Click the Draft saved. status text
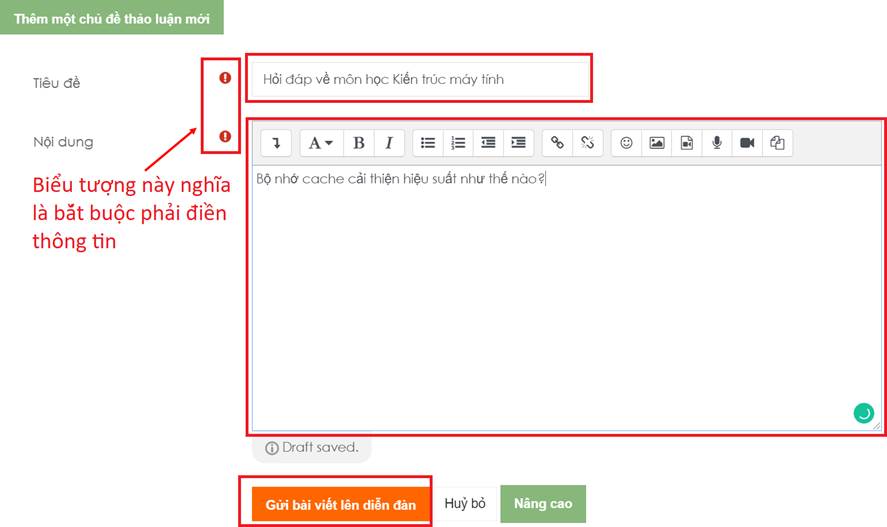Viewport: 887px width, 527px height. 320,447
